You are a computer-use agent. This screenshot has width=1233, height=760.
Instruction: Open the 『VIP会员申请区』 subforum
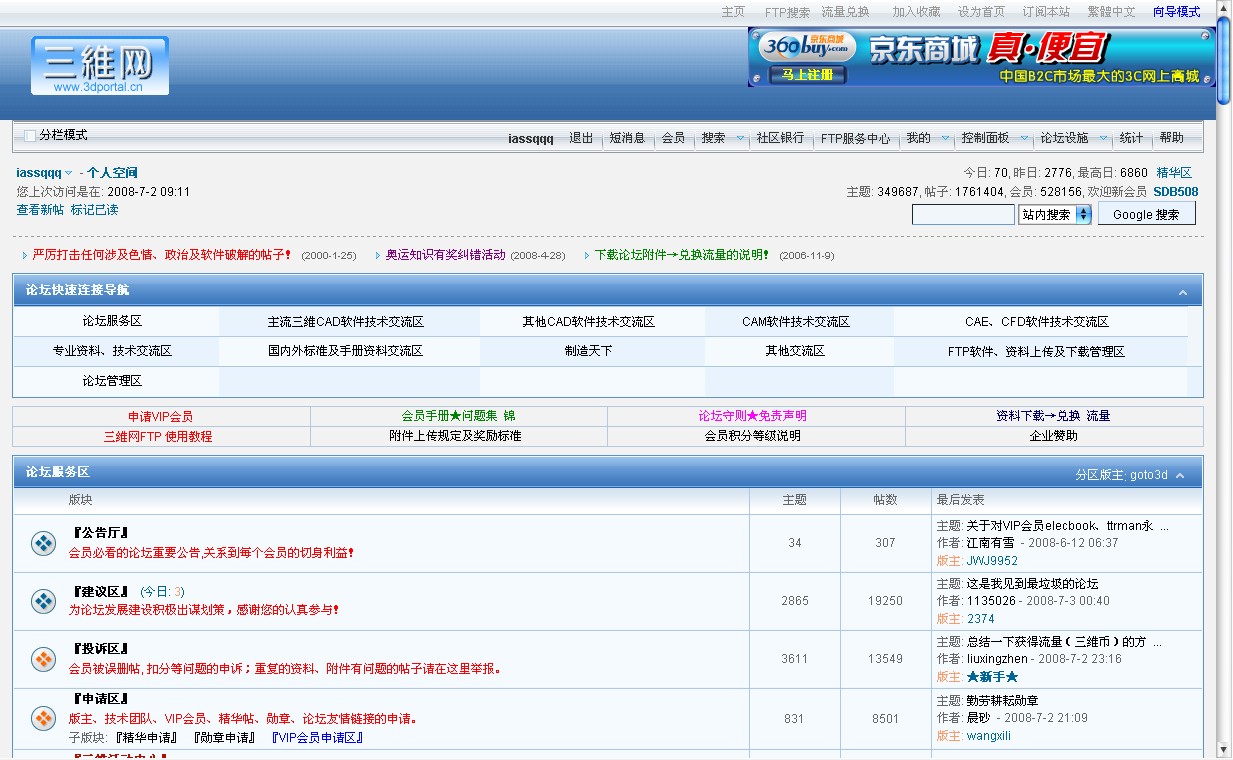(x=317, y=738)
